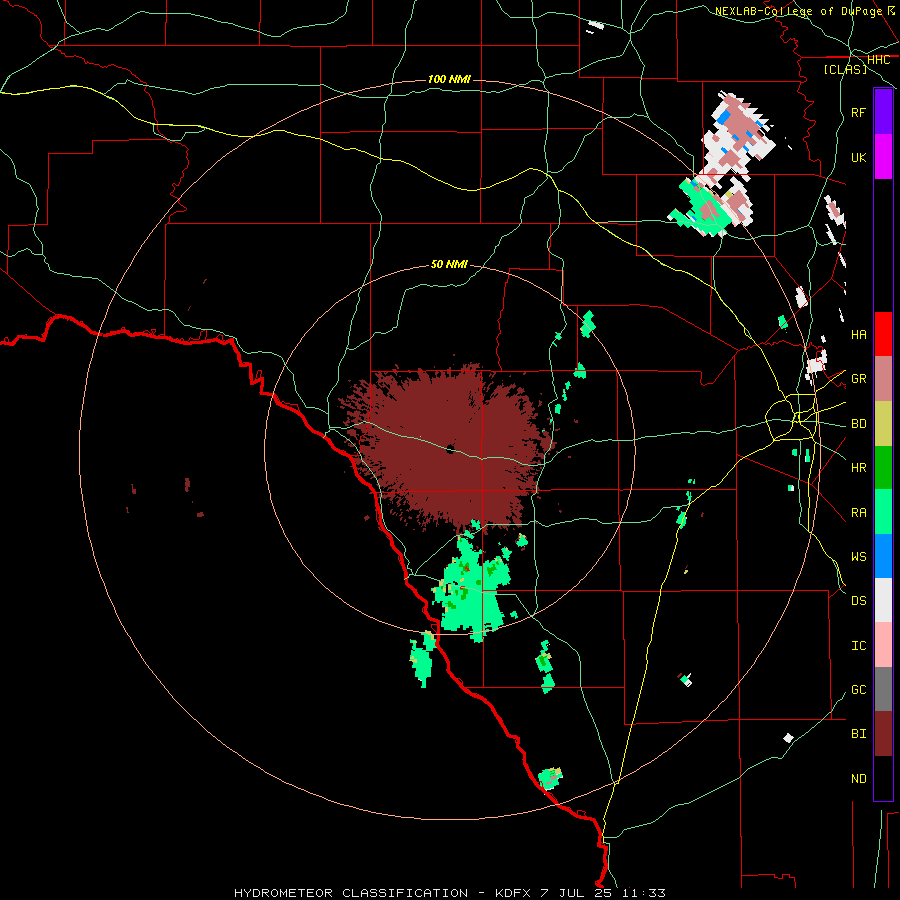
Task: Click the 'BD' legend label
Action: pyautogui.click(x=858, y=423)
